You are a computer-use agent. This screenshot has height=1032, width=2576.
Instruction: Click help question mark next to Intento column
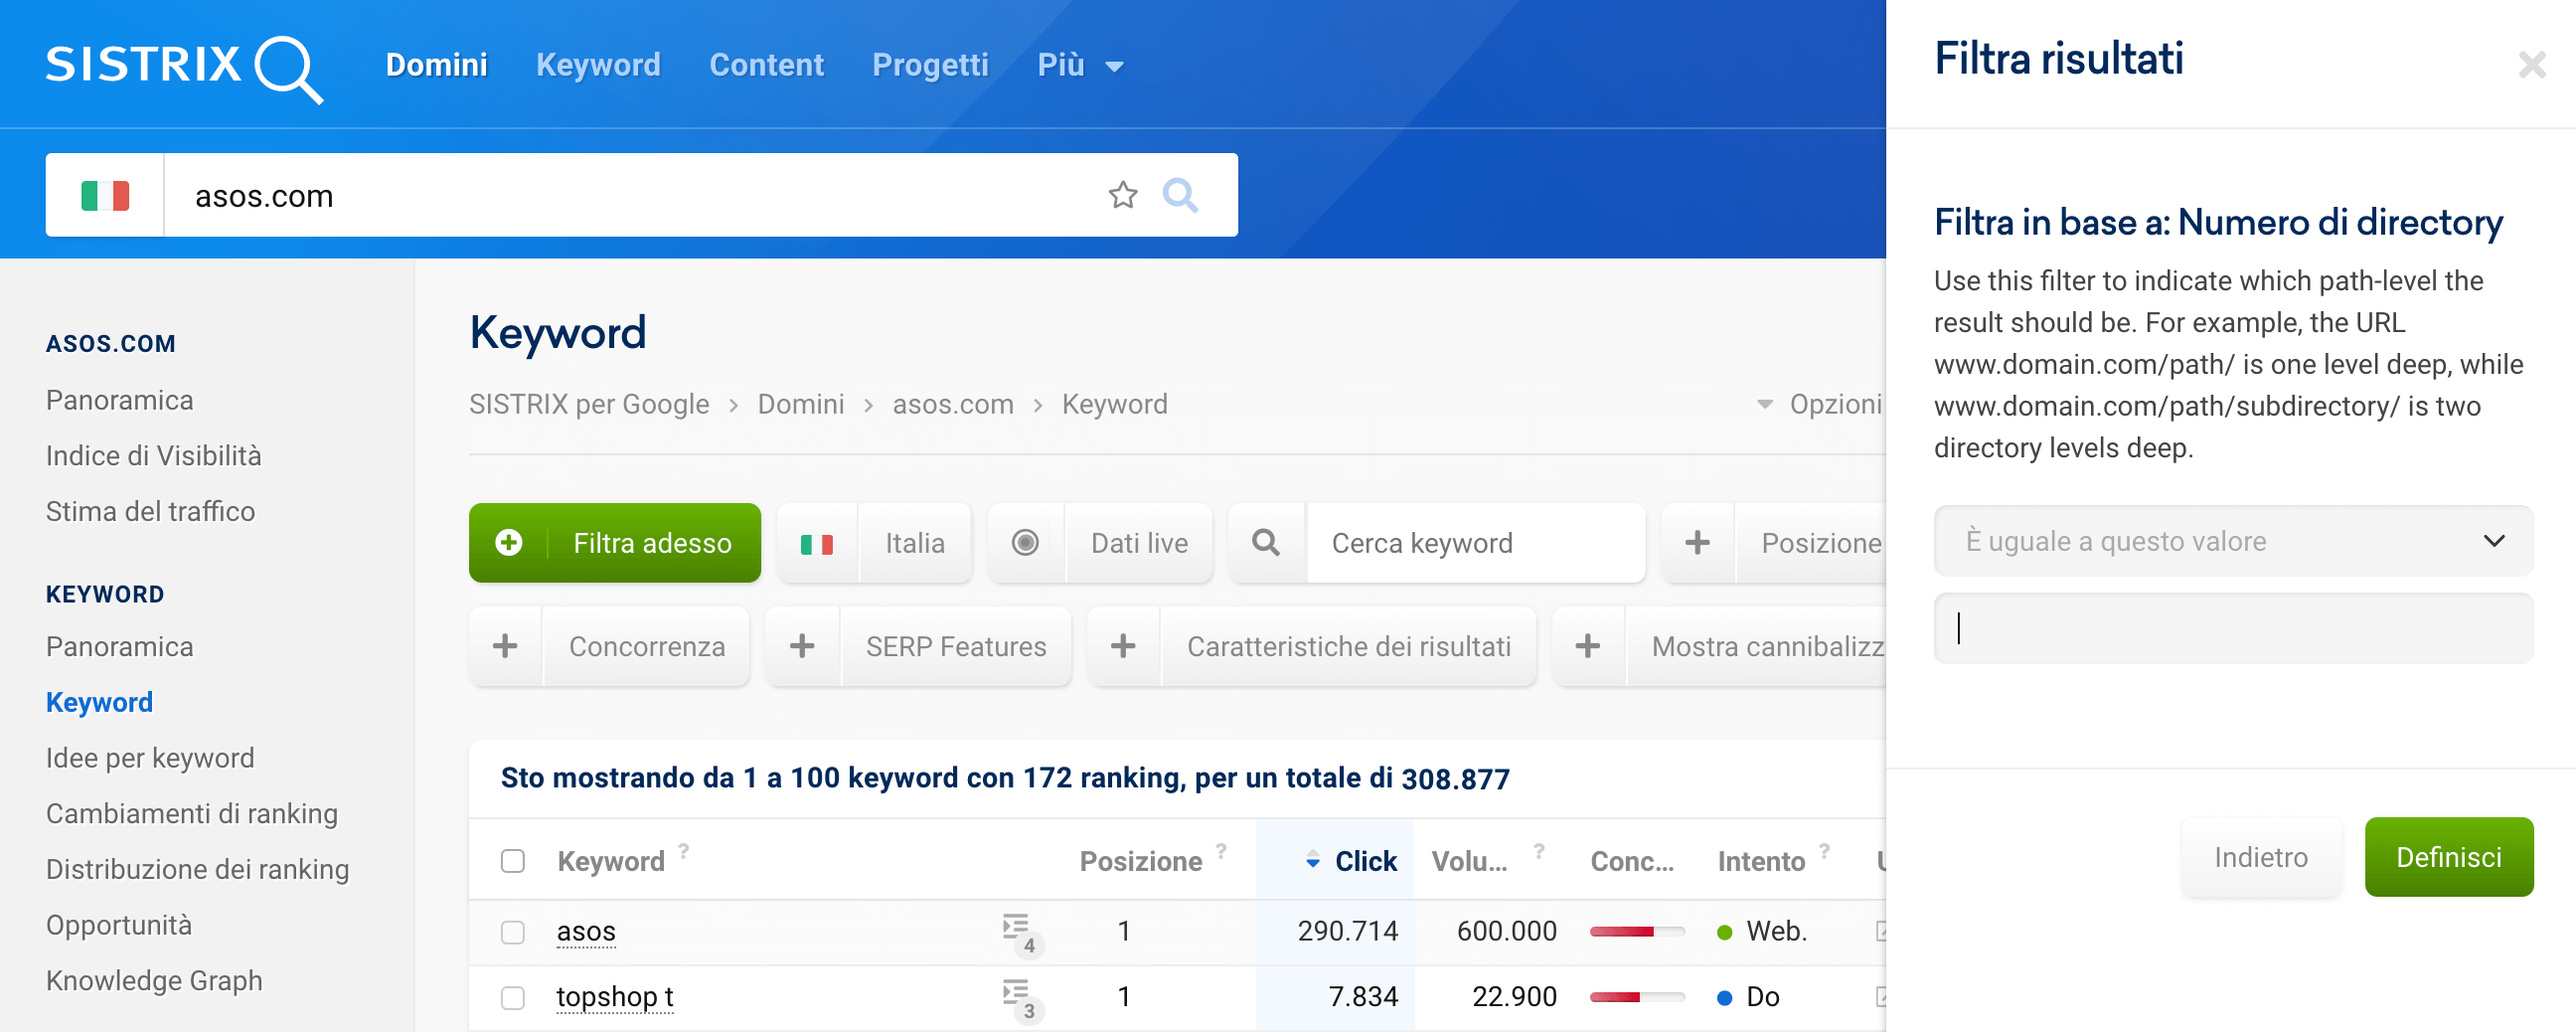pos(1824,851)
